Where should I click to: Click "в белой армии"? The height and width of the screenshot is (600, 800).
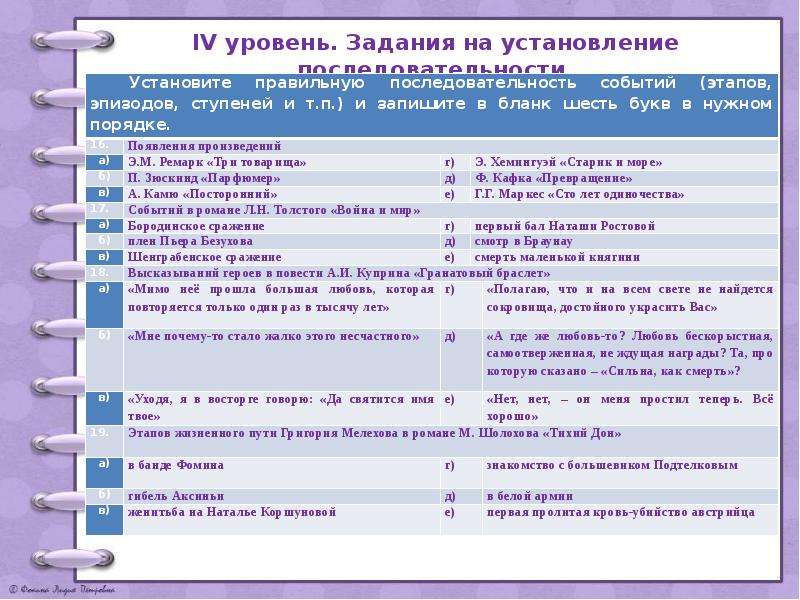[530, 496]
